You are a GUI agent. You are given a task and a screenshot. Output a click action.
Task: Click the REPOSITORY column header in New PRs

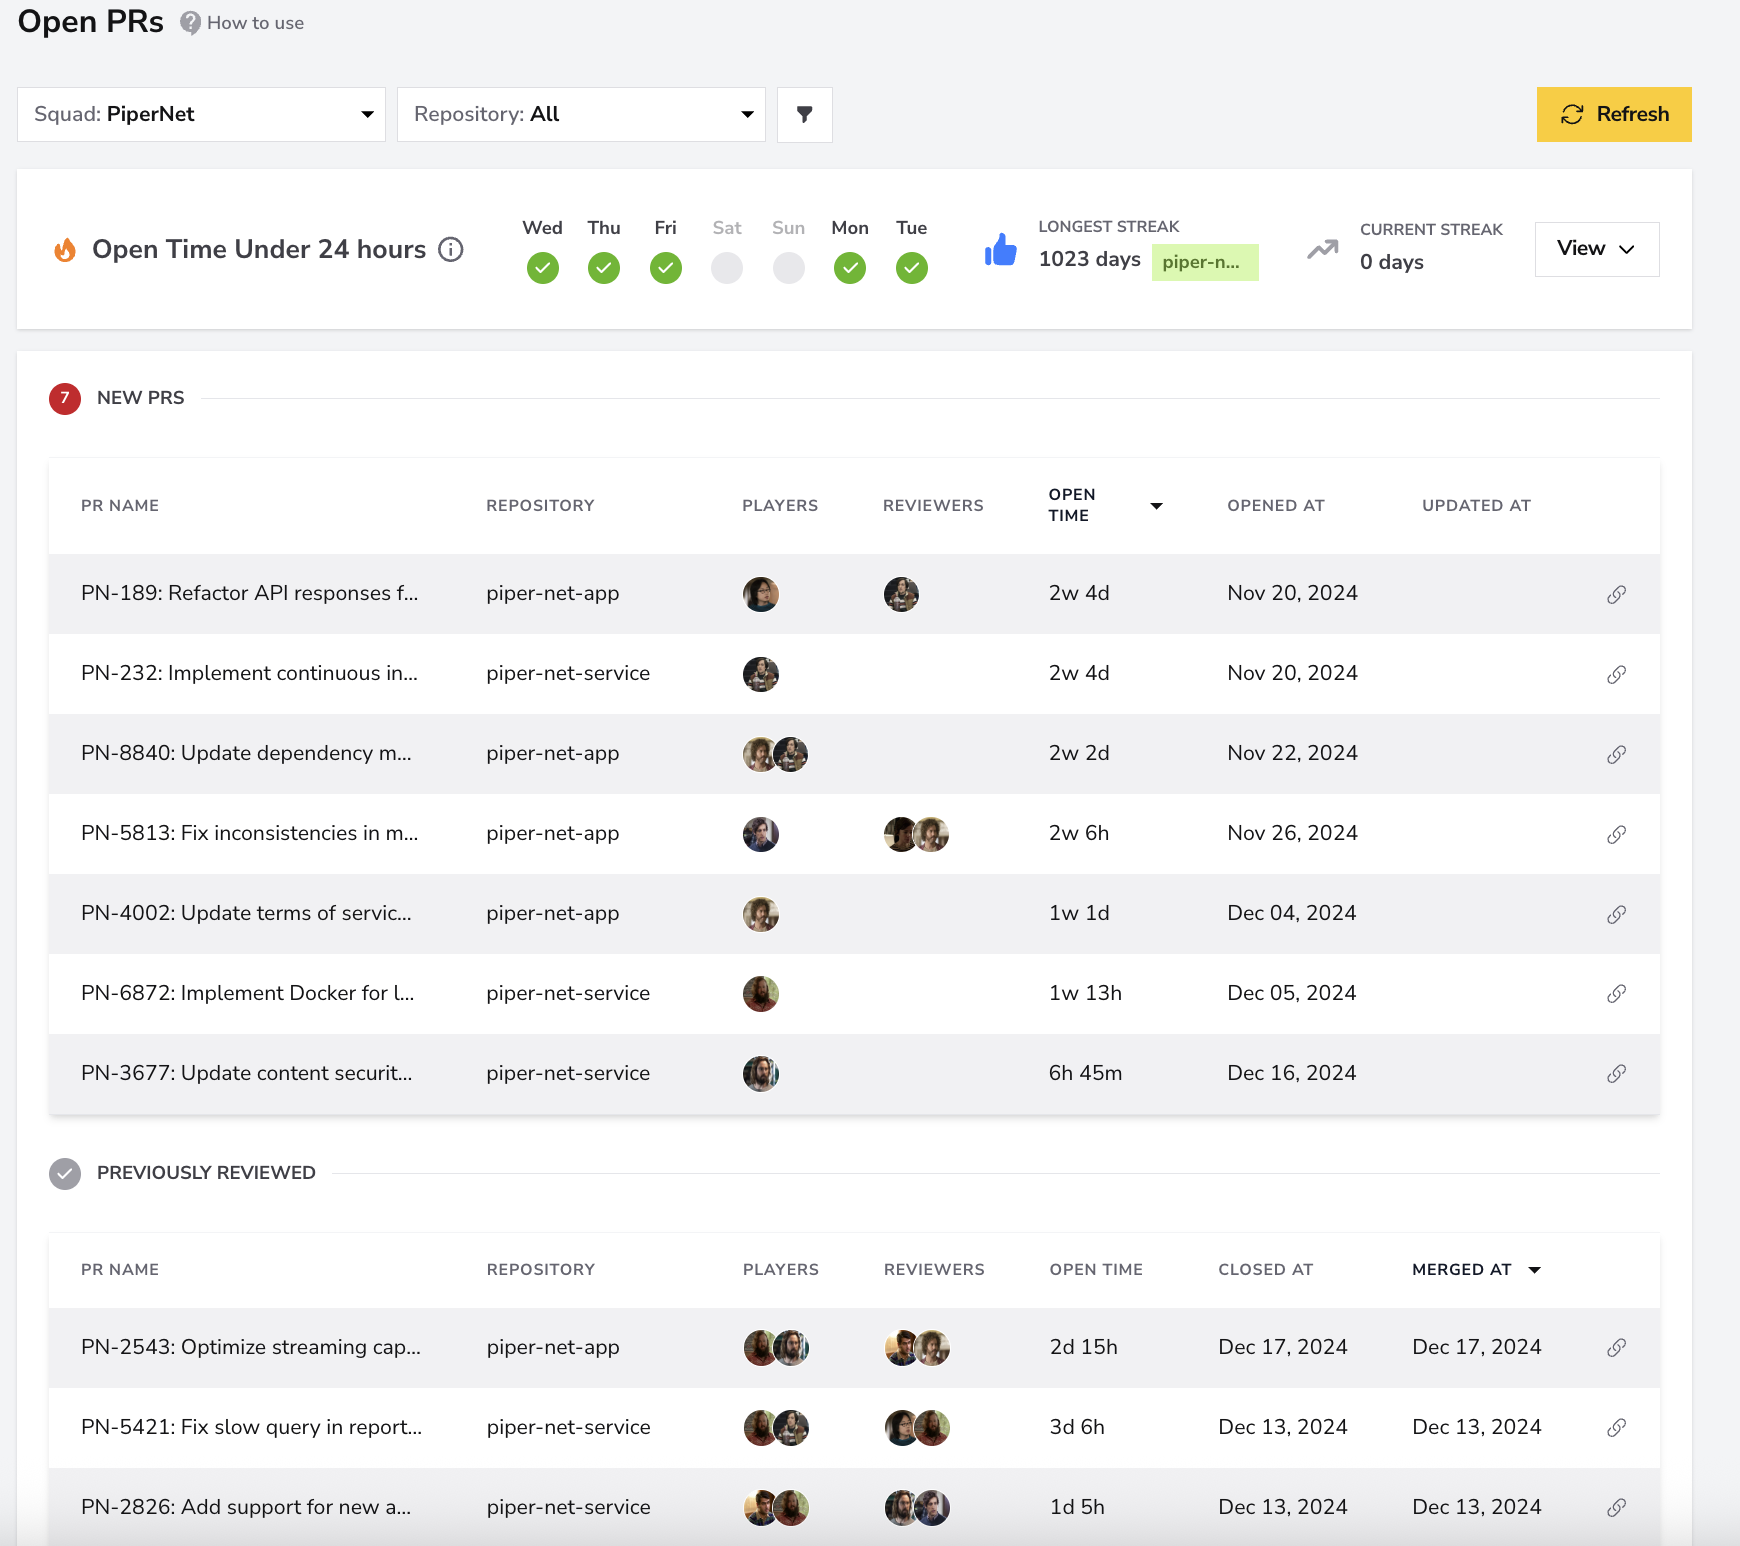tap(540, 506)
